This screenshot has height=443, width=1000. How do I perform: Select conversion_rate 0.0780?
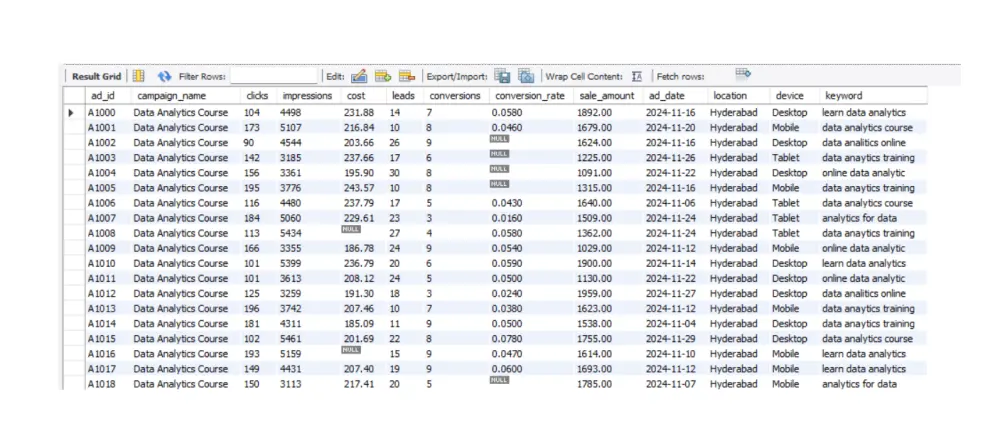point(506,339)
